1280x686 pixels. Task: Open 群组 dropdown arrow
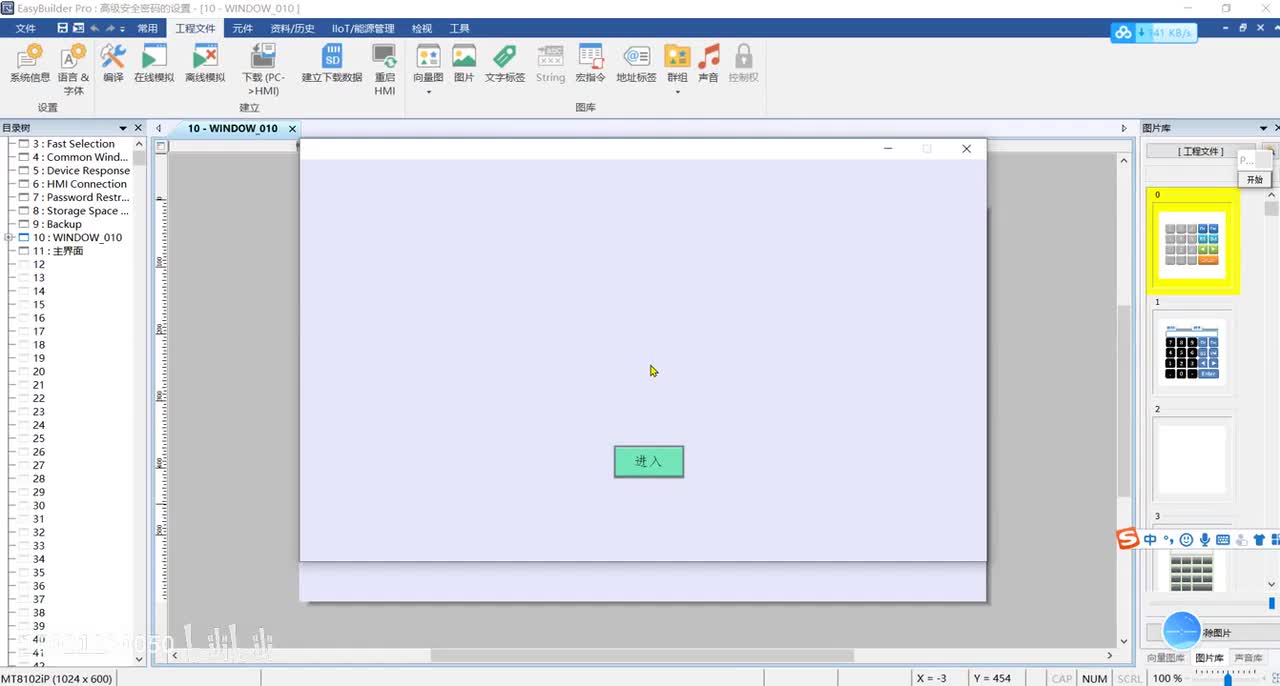tap(677, 92)
